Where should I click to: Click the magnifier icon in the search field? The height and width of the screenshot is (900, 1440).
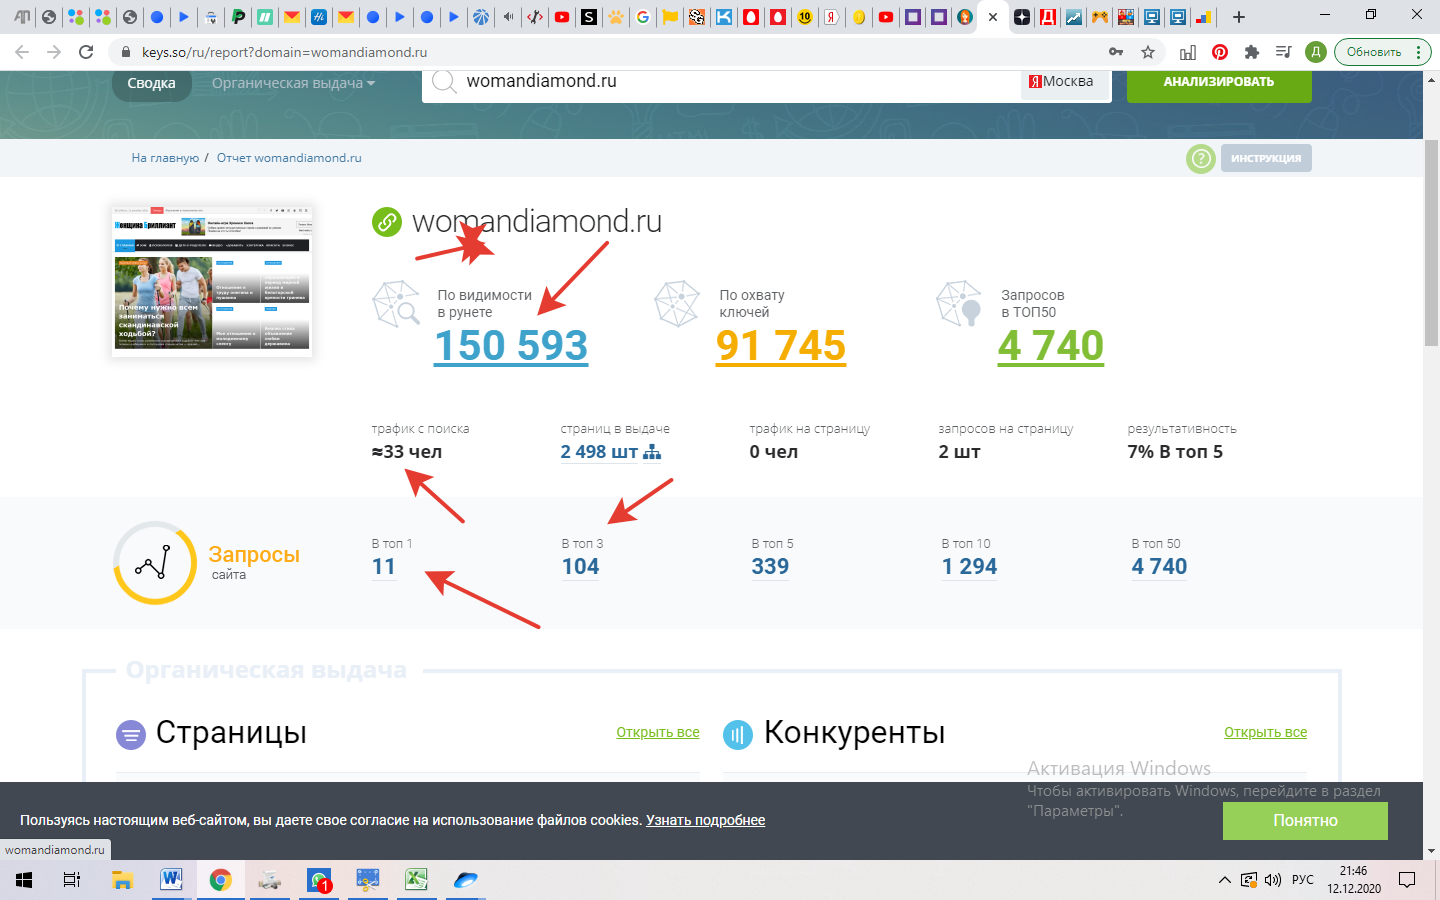tap(444, 82)
